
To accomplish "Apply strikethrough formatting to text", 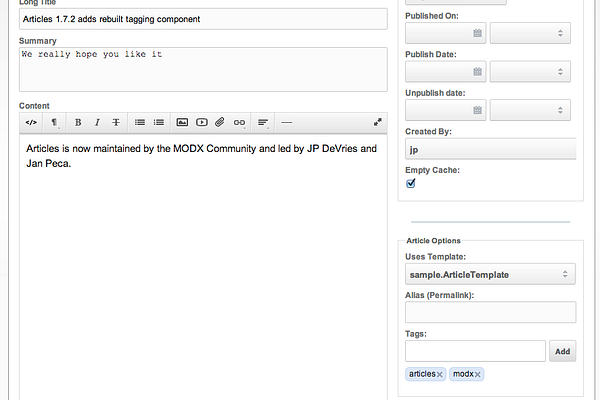I will [116, 122].
